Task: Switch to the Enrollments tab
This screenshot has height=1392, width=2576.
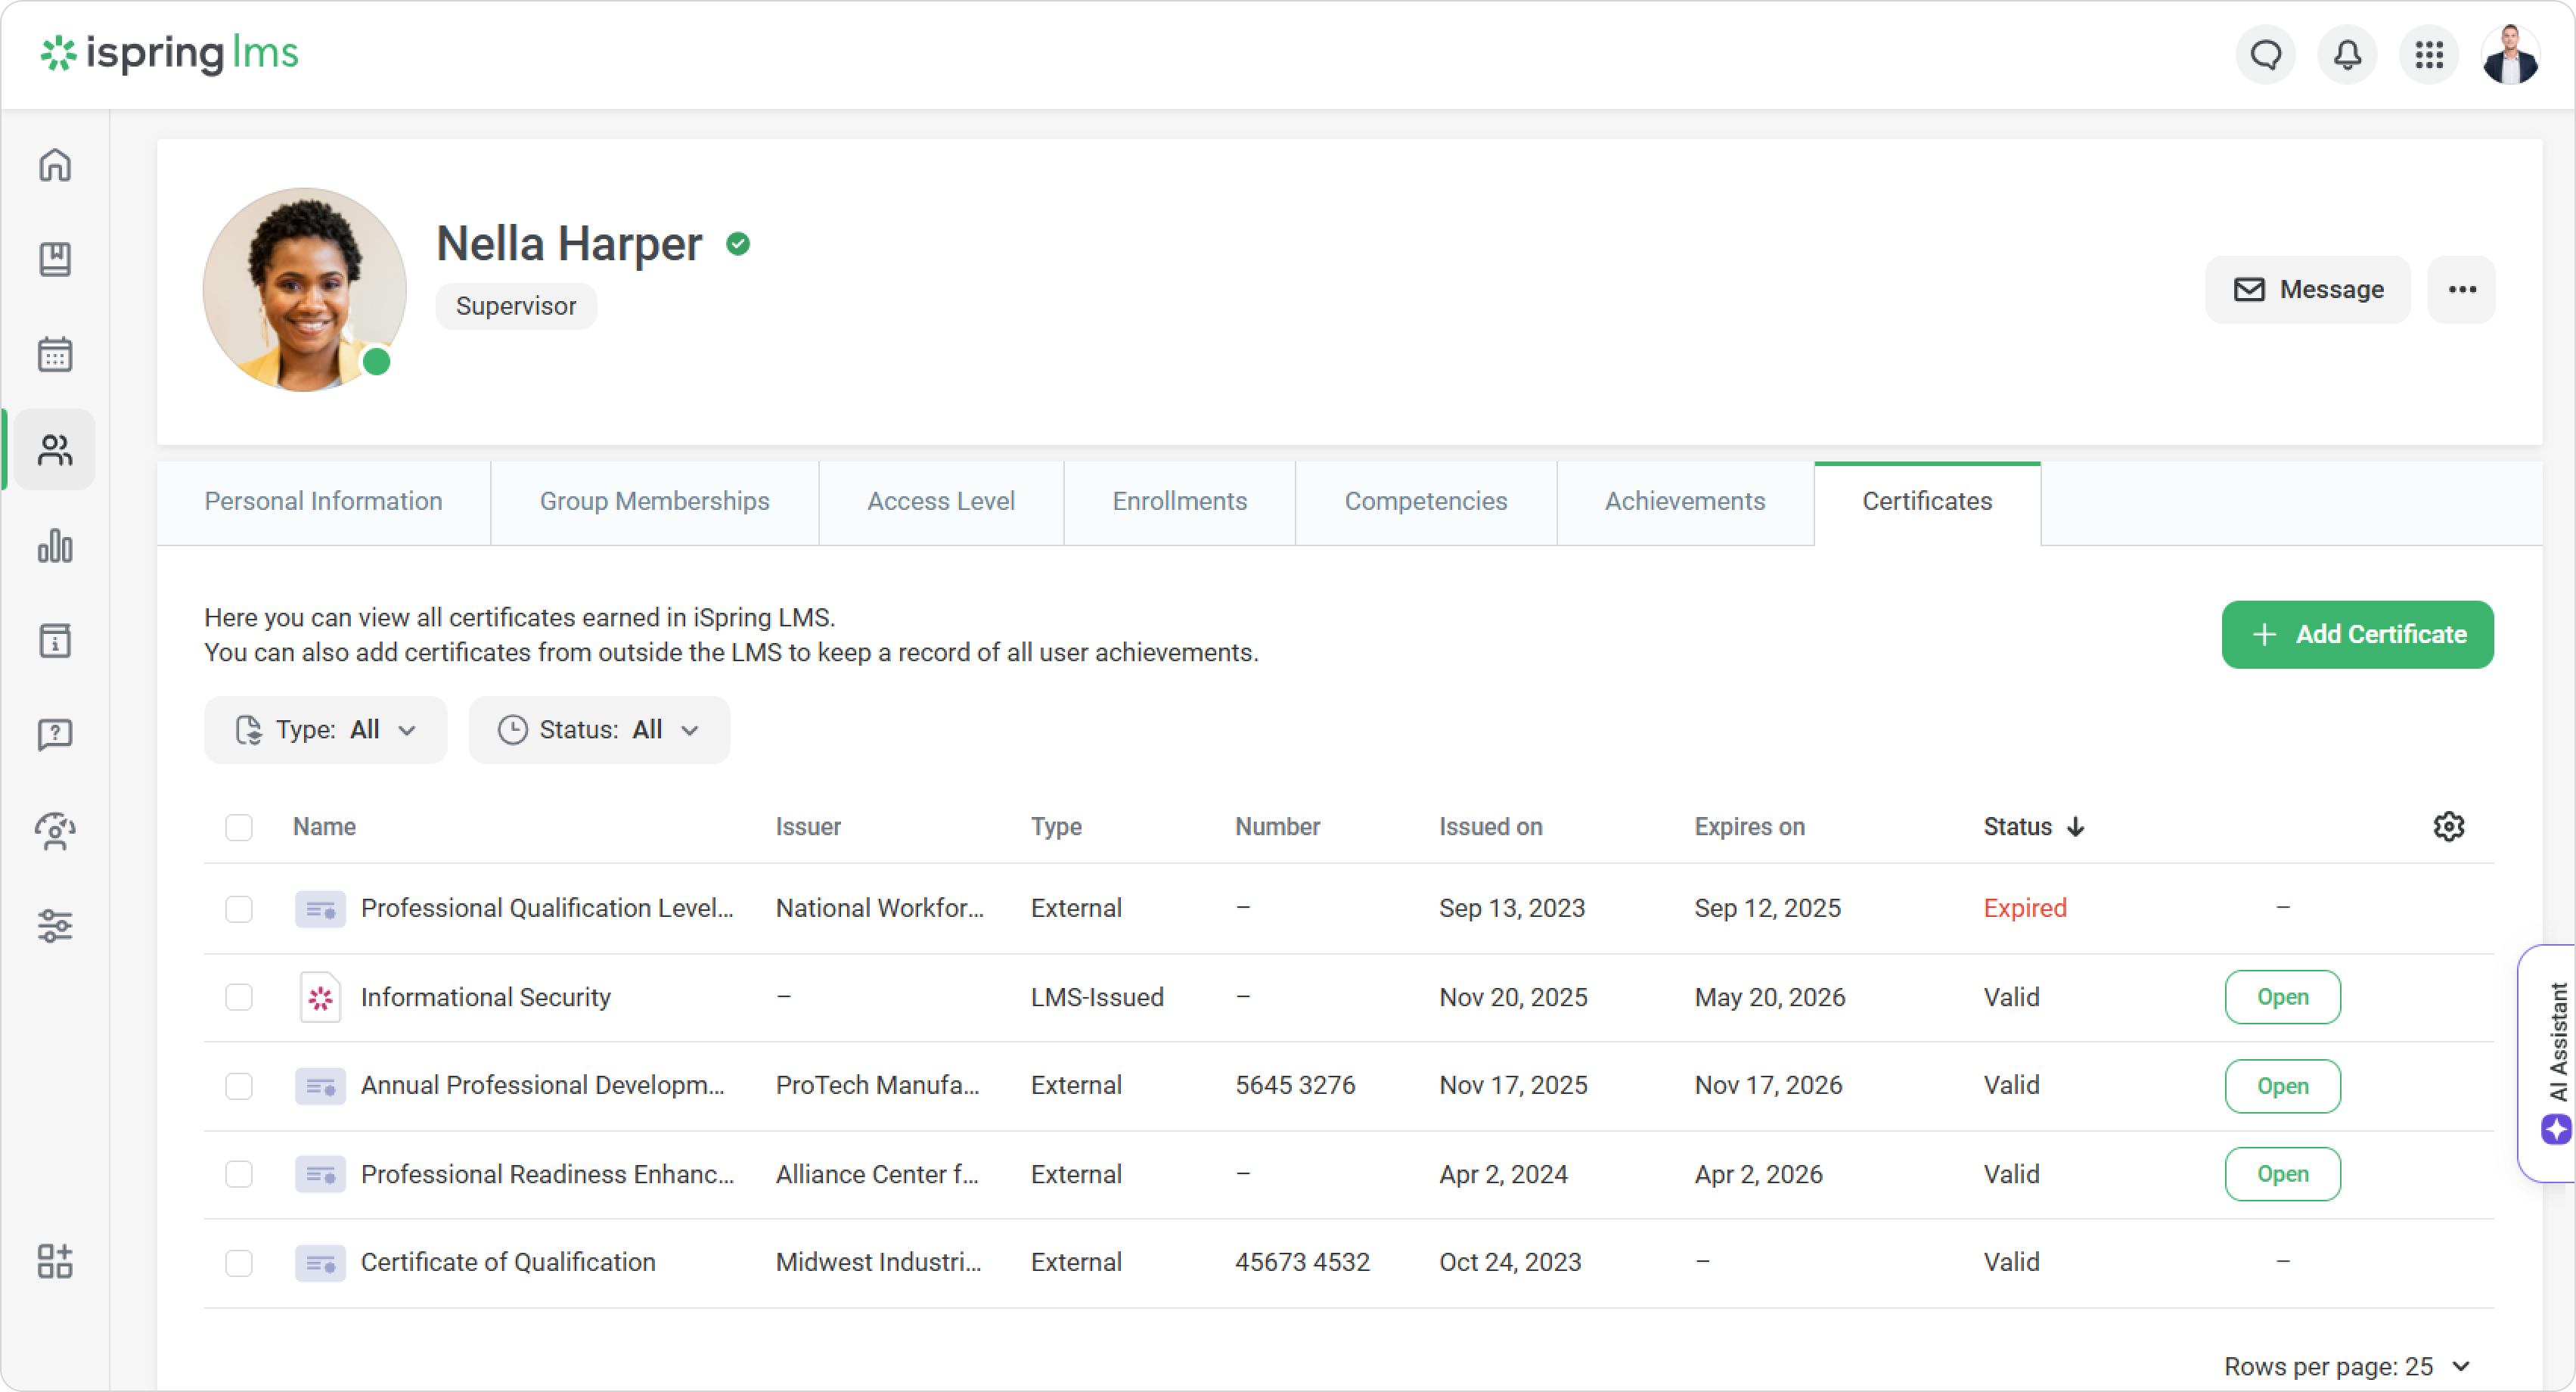Action: tap(1179, 502)
